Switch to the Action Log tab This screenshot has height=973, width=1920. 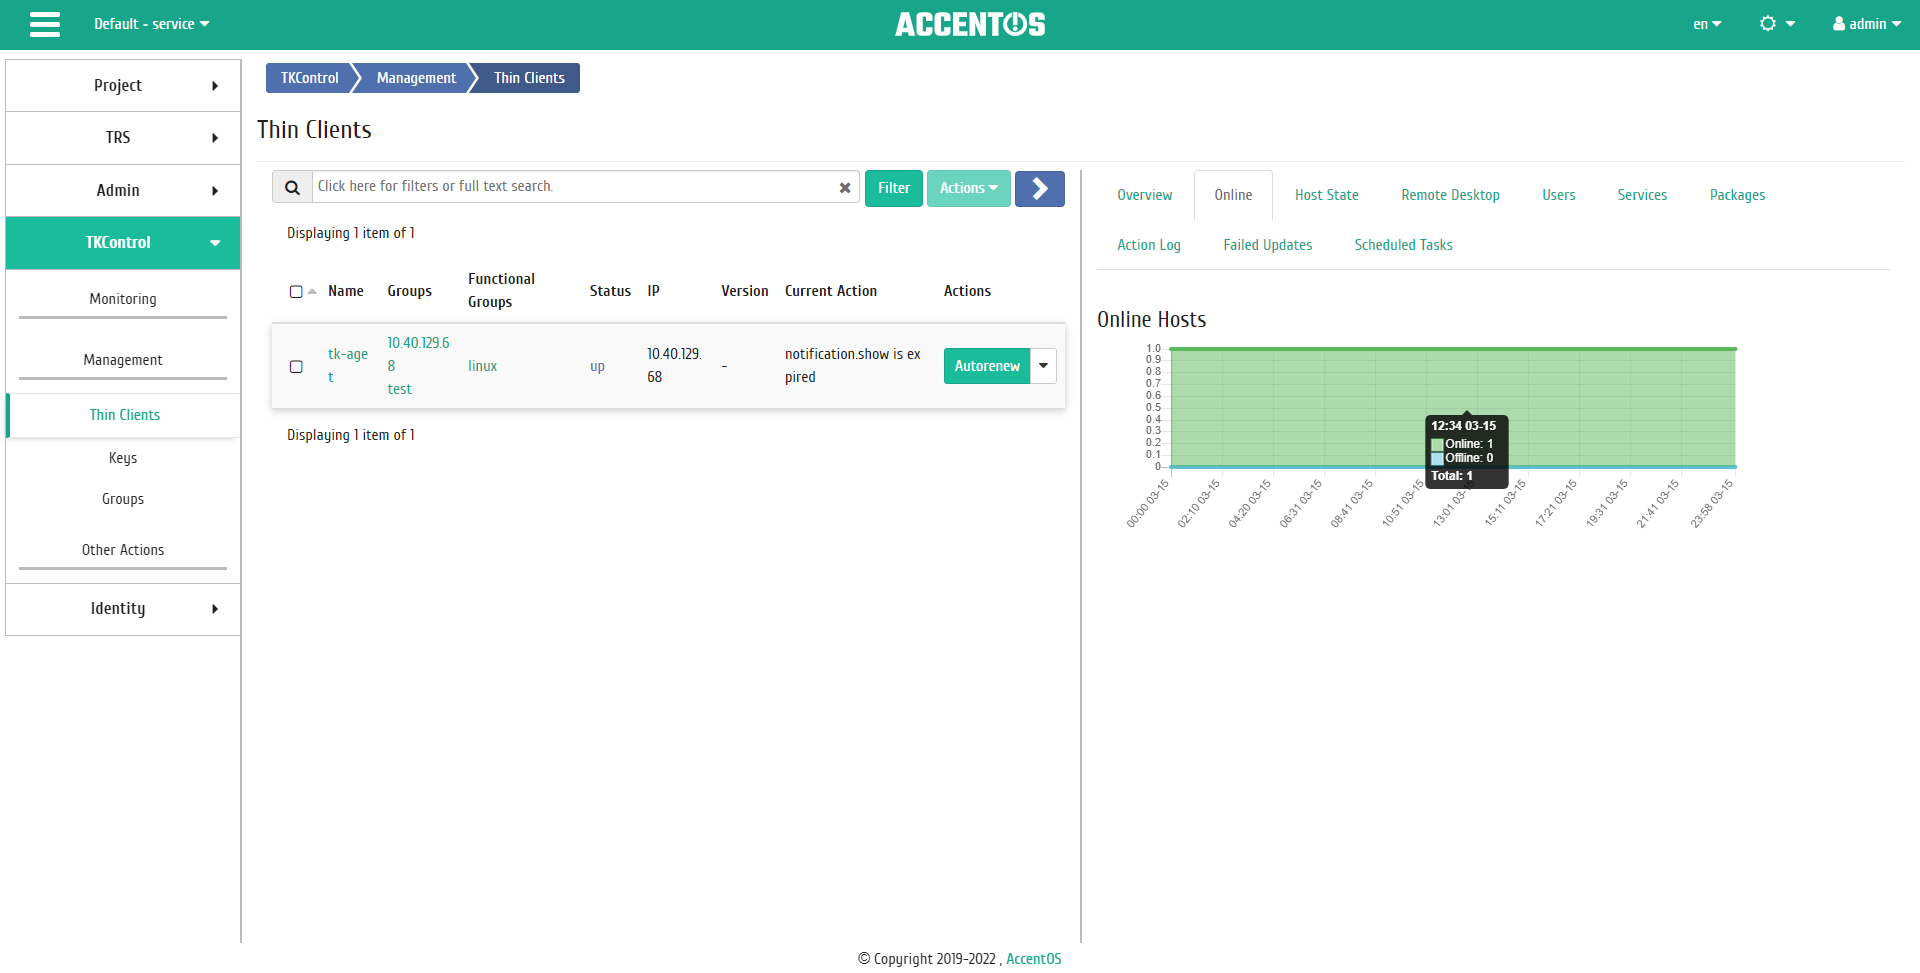(x=1149, y=245)
